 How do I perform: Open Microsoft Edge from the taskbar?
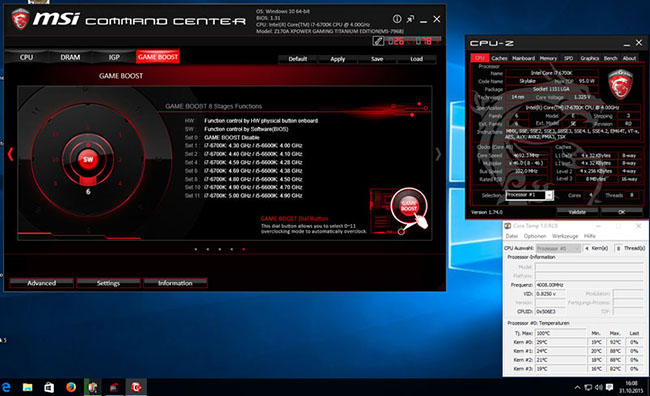pos(6,387)
